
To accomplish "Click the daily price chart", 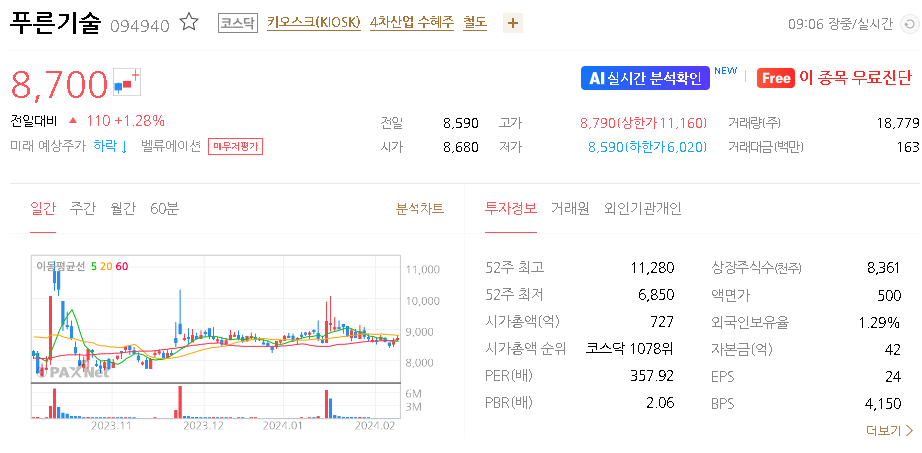I will [215, 319].
